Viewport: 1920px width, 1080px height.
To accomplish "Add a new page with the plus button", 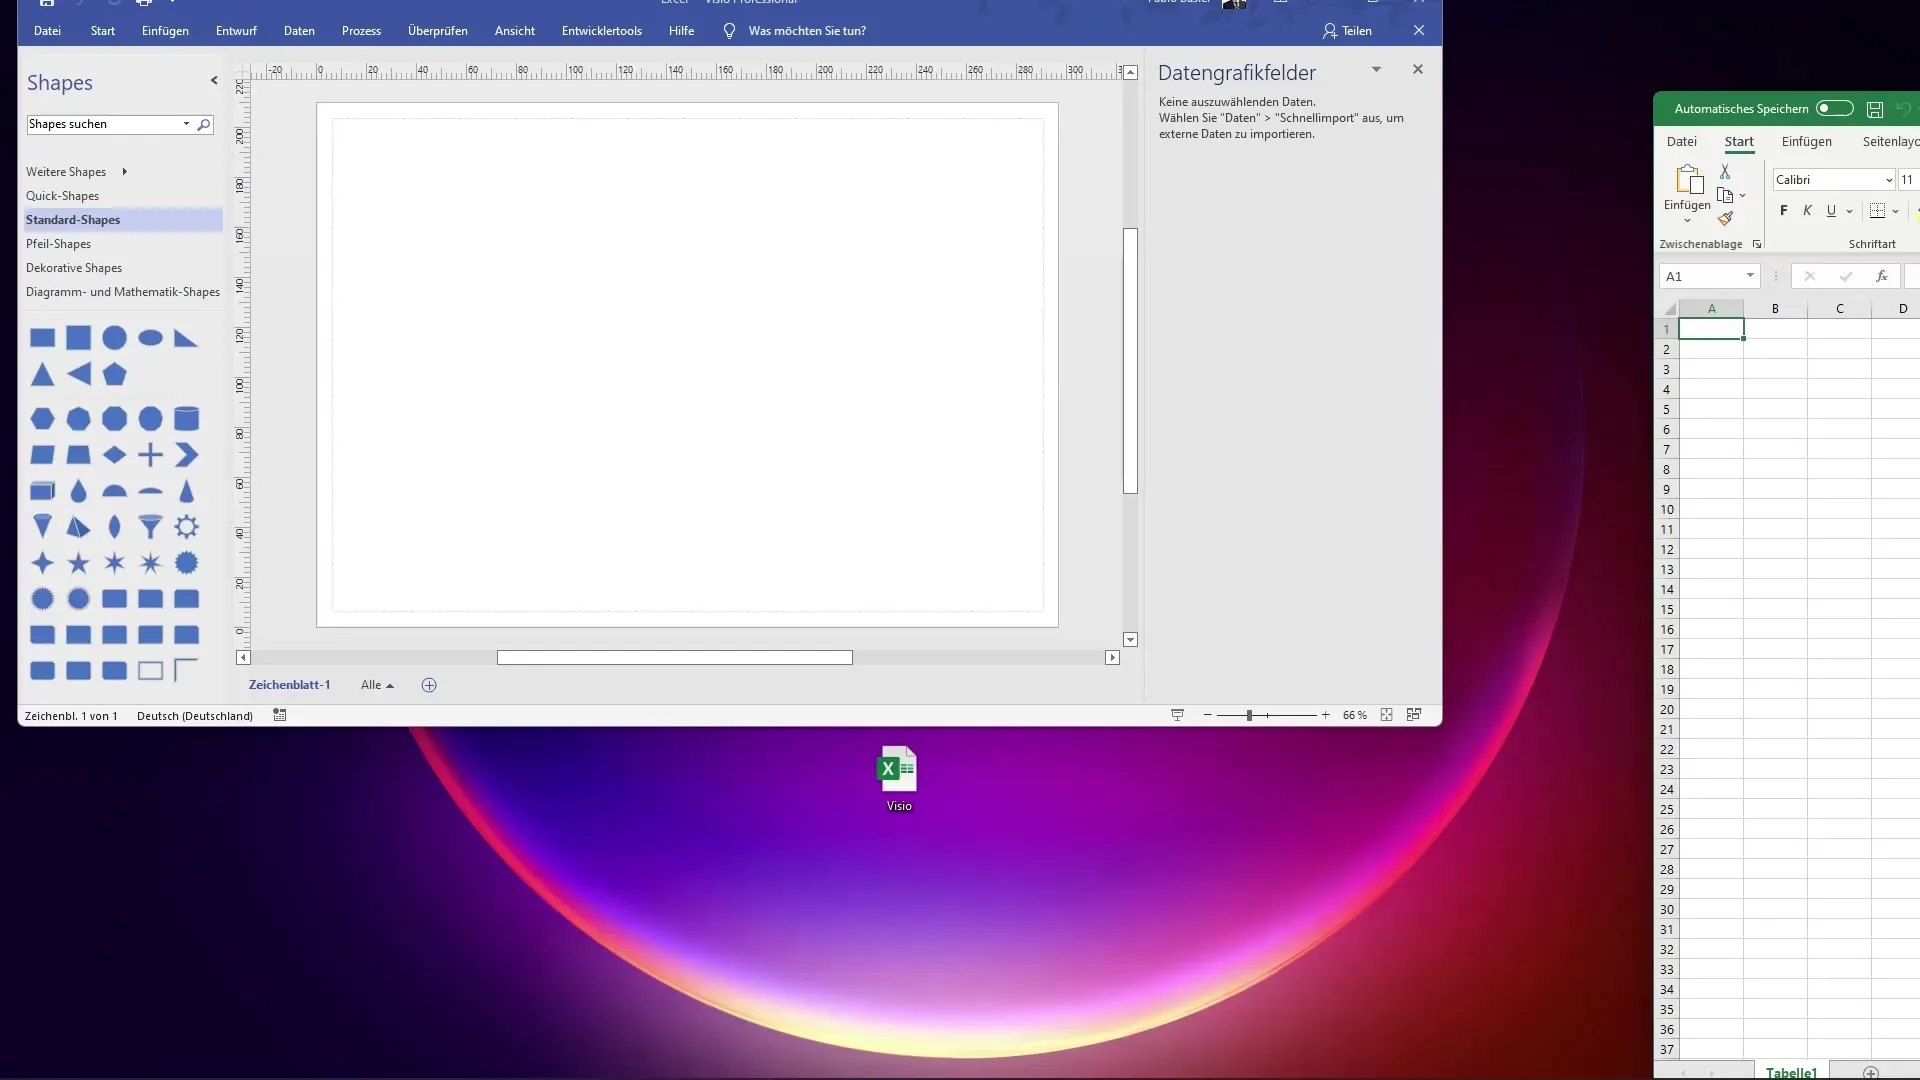I will (x=429, y=685).
